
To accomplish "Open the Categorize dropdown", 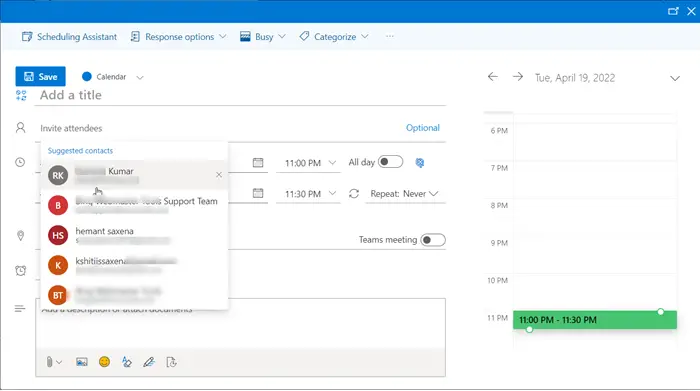I will click(x=334, y=37).
